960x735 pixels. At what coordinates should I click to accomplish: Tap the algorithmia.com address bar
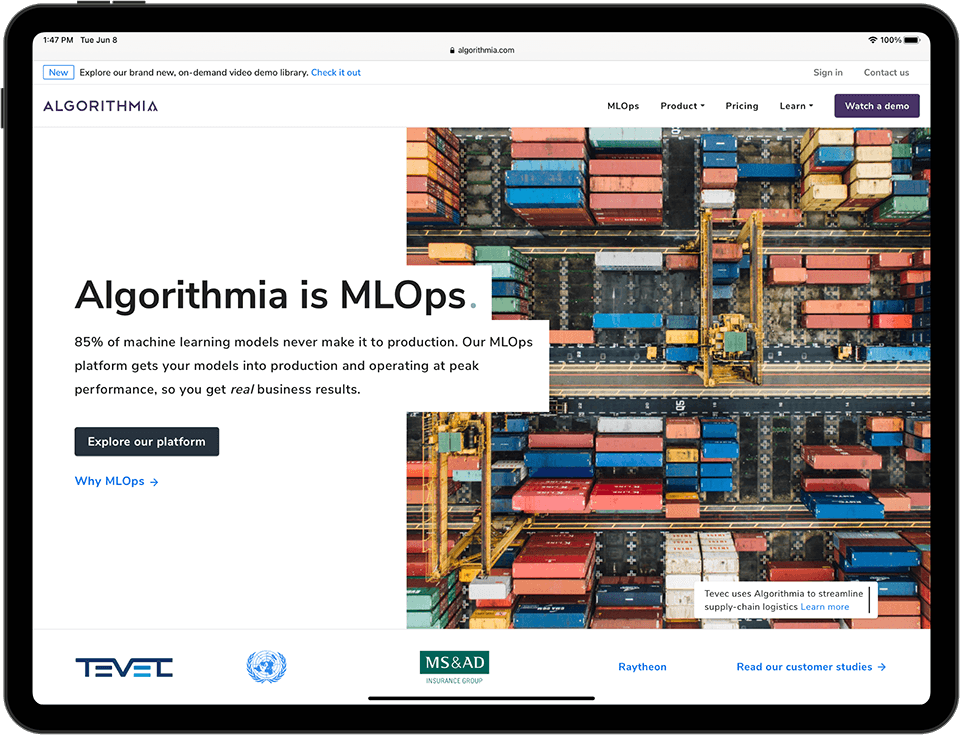[x=482, y=50]
